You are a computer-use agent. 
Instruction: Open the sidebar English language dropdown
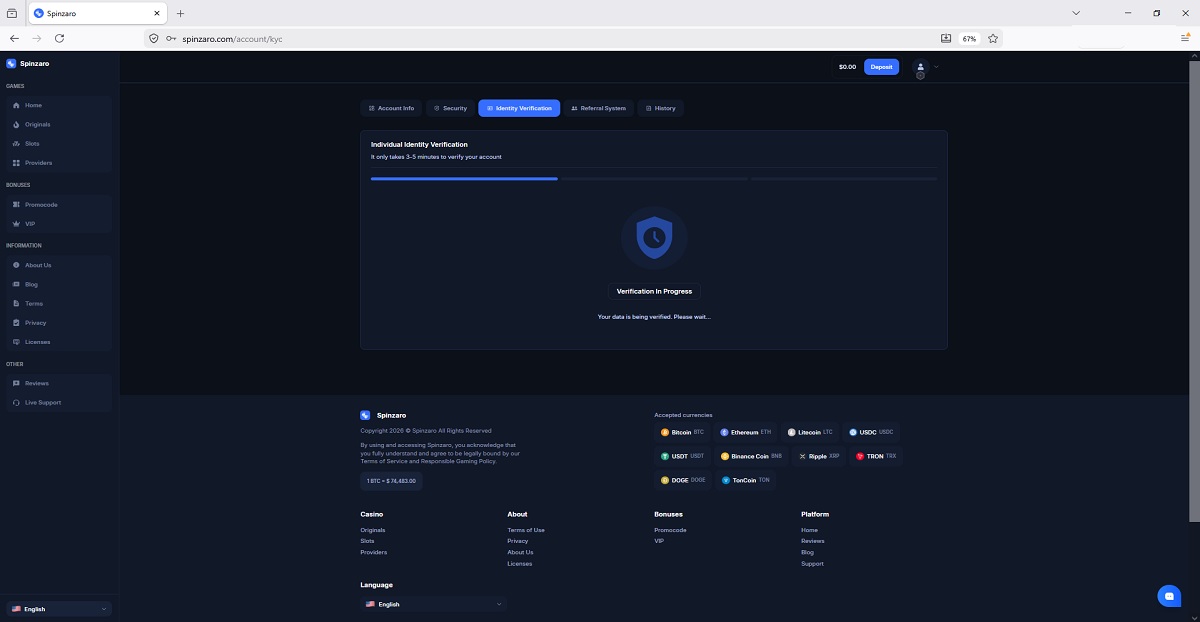(x=59, y=608)
